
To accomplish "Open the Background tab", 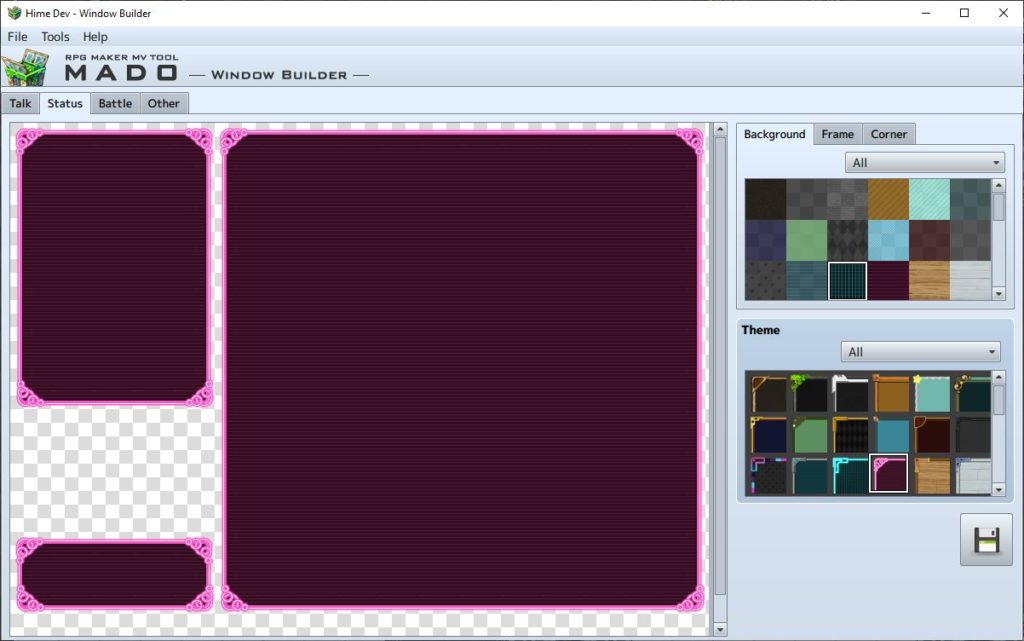I will click(775, 134).
